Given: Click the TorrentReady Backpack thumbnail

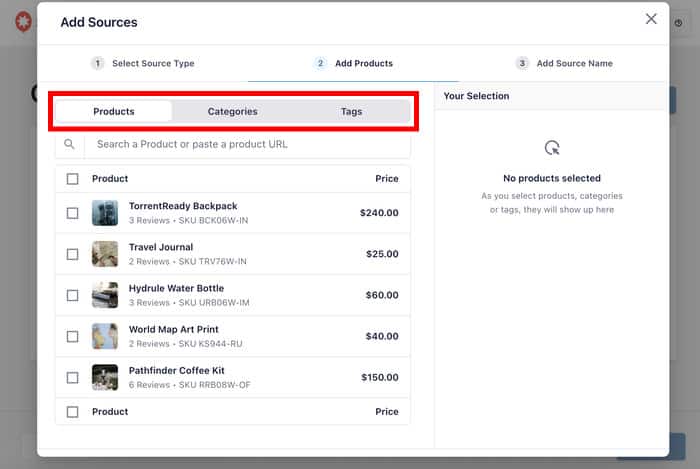Looking at the screenshot, I should (105, 213).
